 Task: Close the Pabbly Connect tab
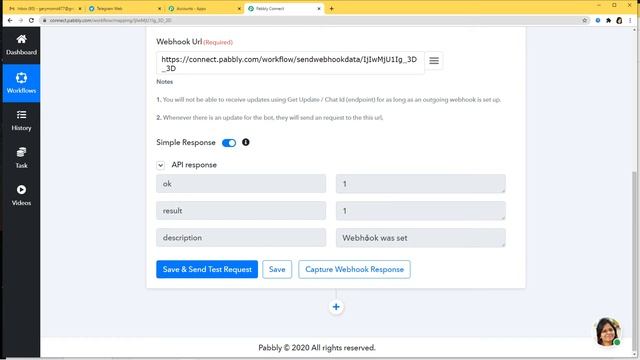319,9
